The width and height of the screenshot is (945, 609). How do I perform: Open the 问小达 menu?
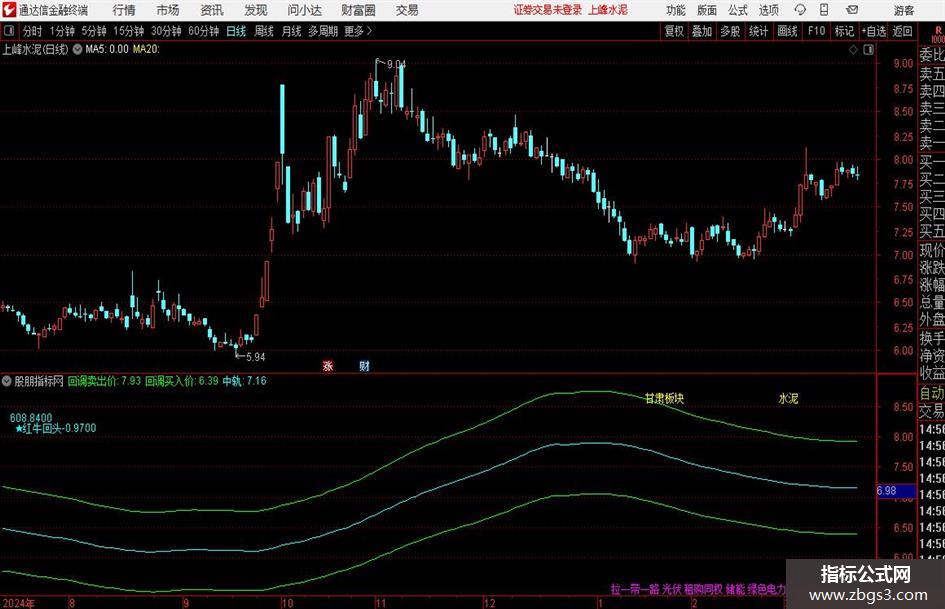pos(304,10)
